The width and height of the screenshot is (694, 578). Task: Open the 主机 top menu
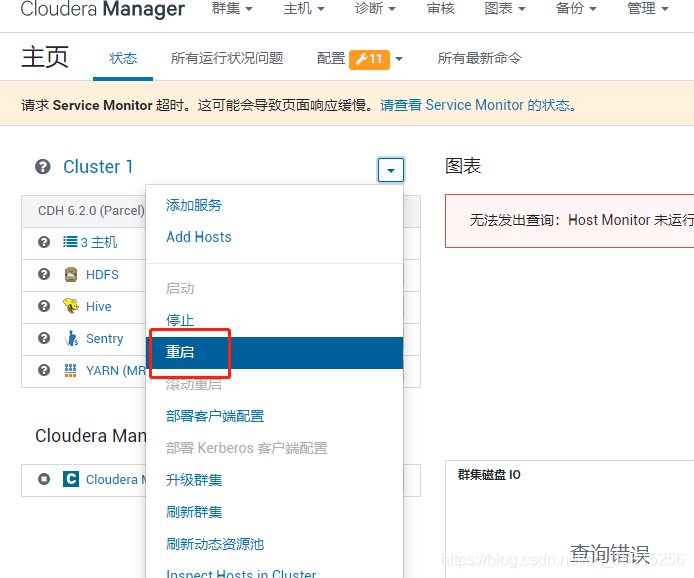tap(304, 9)
